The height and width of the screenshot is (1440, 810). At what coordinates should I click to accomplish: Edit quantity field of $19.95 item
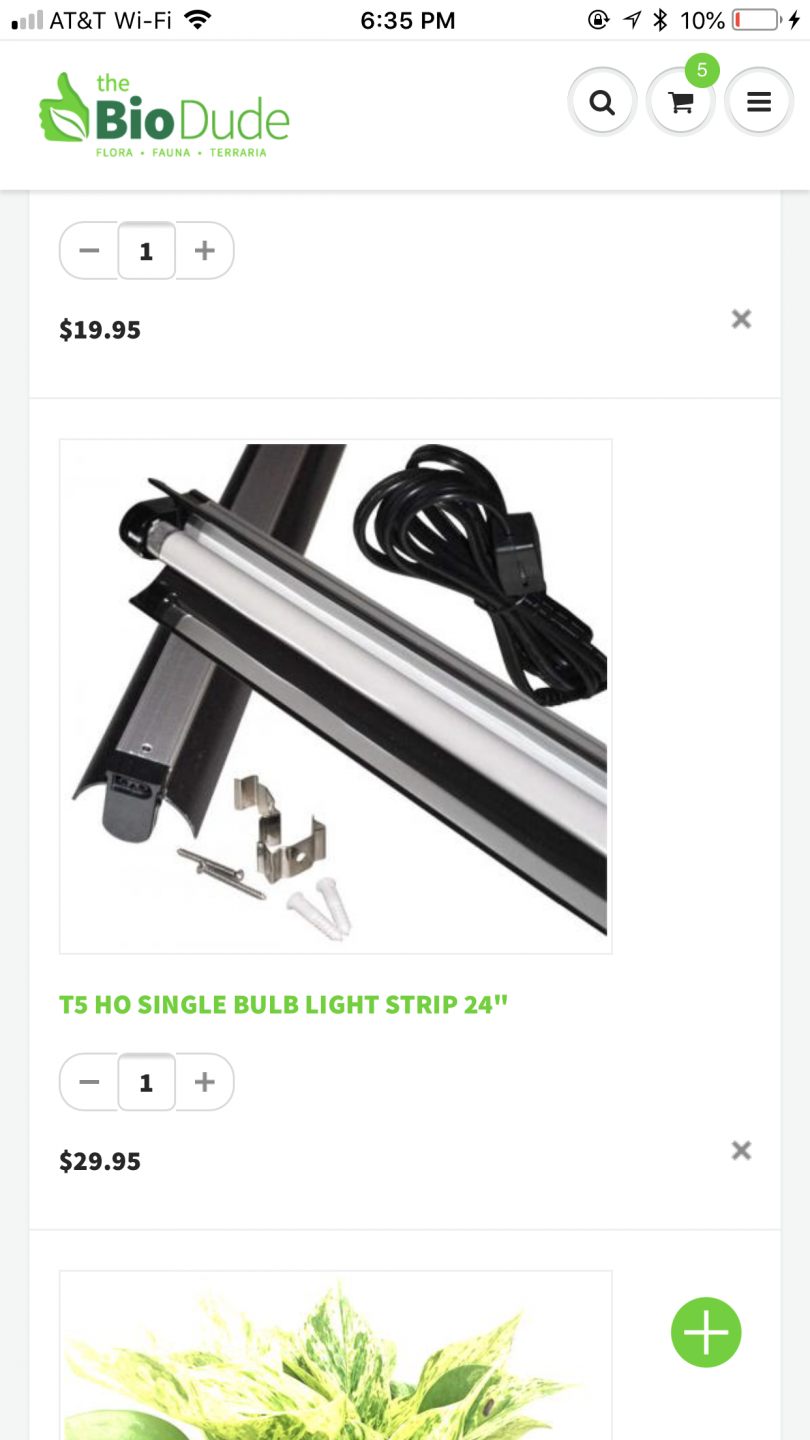[x=146, y=250]
